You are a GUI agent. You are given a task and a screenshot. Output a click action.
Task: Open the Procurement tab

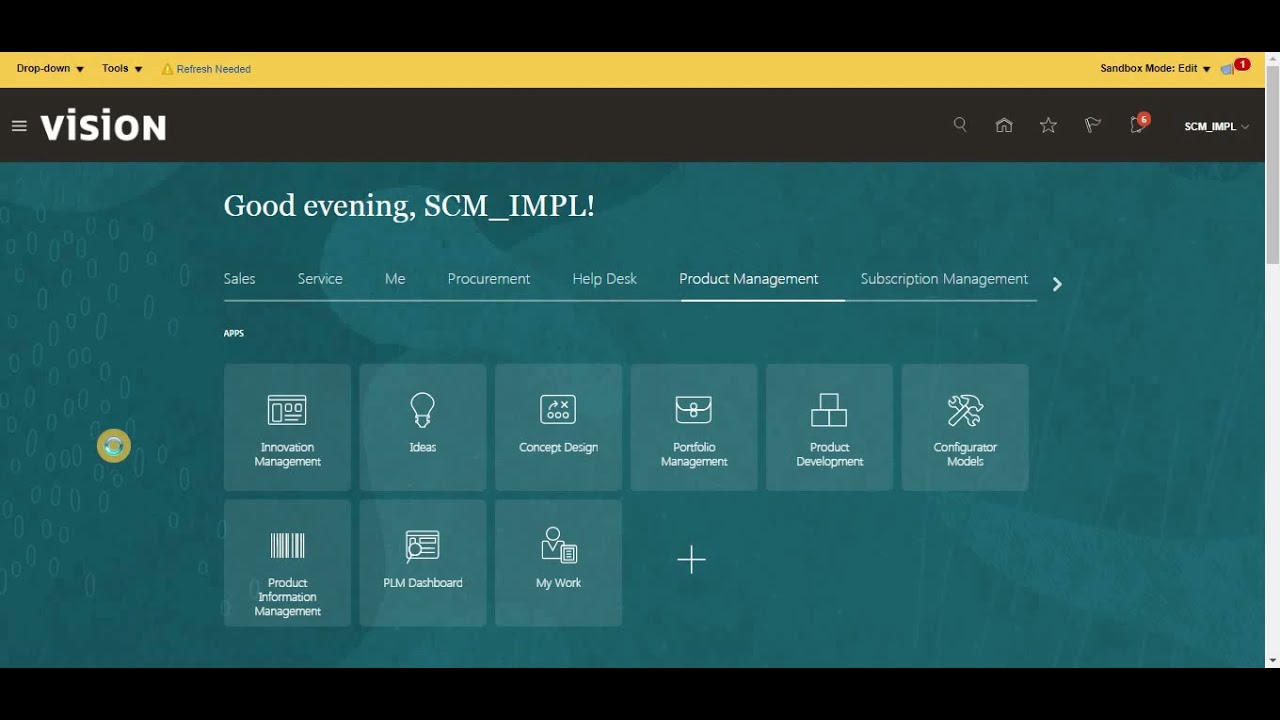pyautogui.click(x=489, y=279)
